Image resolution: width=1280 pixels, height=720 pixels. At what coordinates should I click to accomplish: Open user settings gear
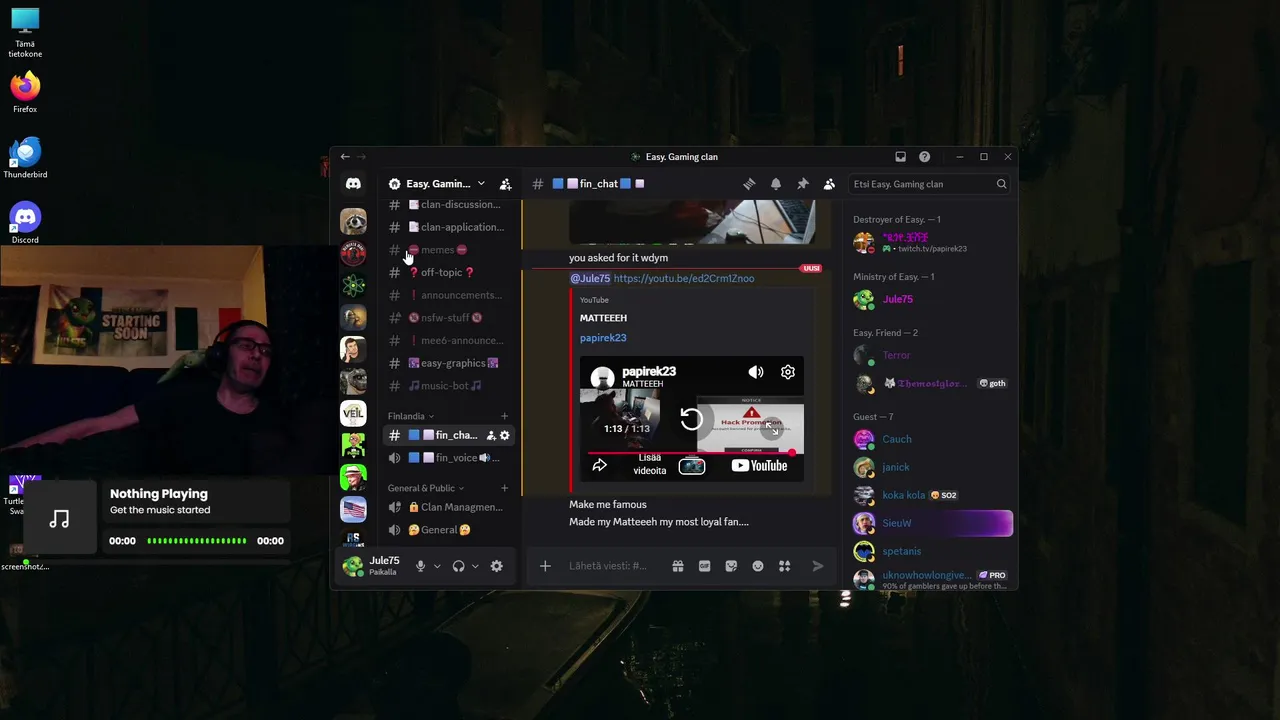[x=496, y=566]
